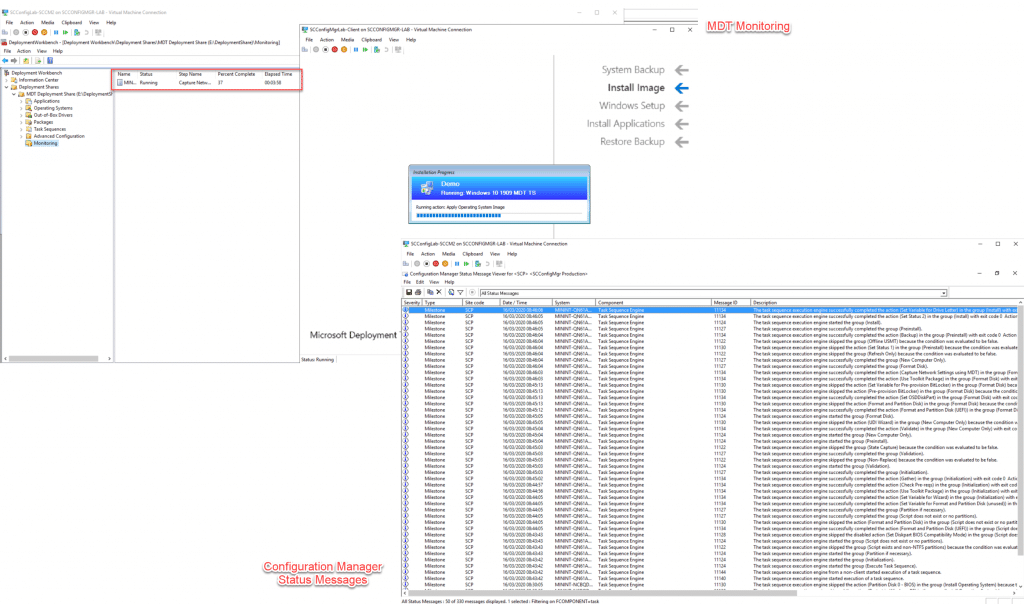Open Deployment Workbench help via the blue icon

coord(49,61)
